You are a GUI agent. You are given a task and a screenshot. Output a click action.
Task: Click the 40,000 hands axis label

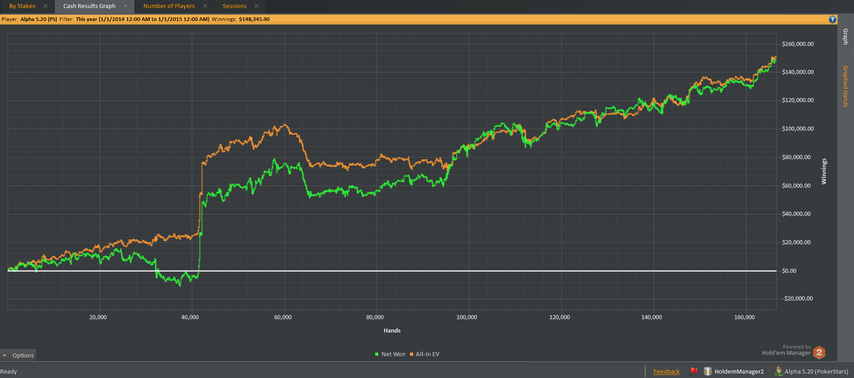[190, 317]
